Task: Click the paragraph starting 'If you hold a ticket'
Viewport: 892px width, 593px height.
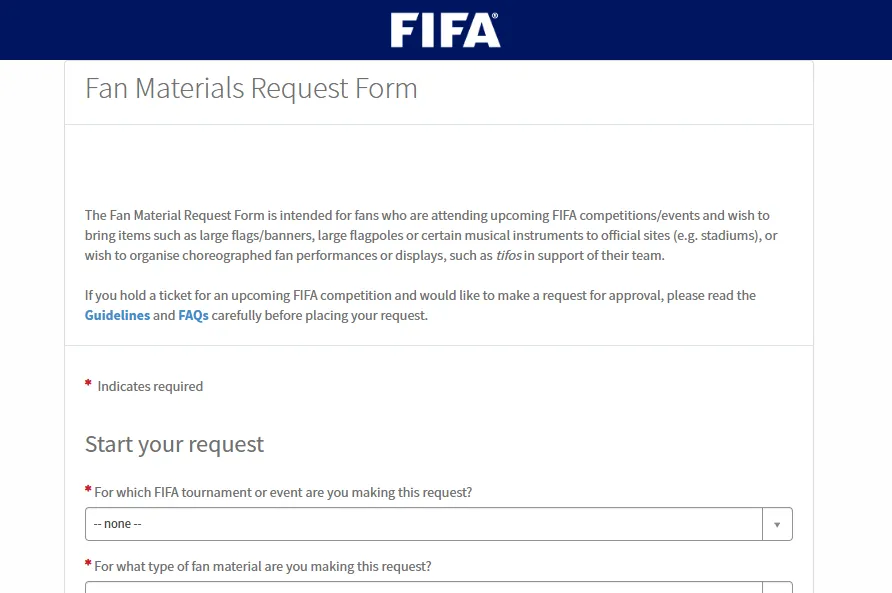Action: tap(420, 296)
